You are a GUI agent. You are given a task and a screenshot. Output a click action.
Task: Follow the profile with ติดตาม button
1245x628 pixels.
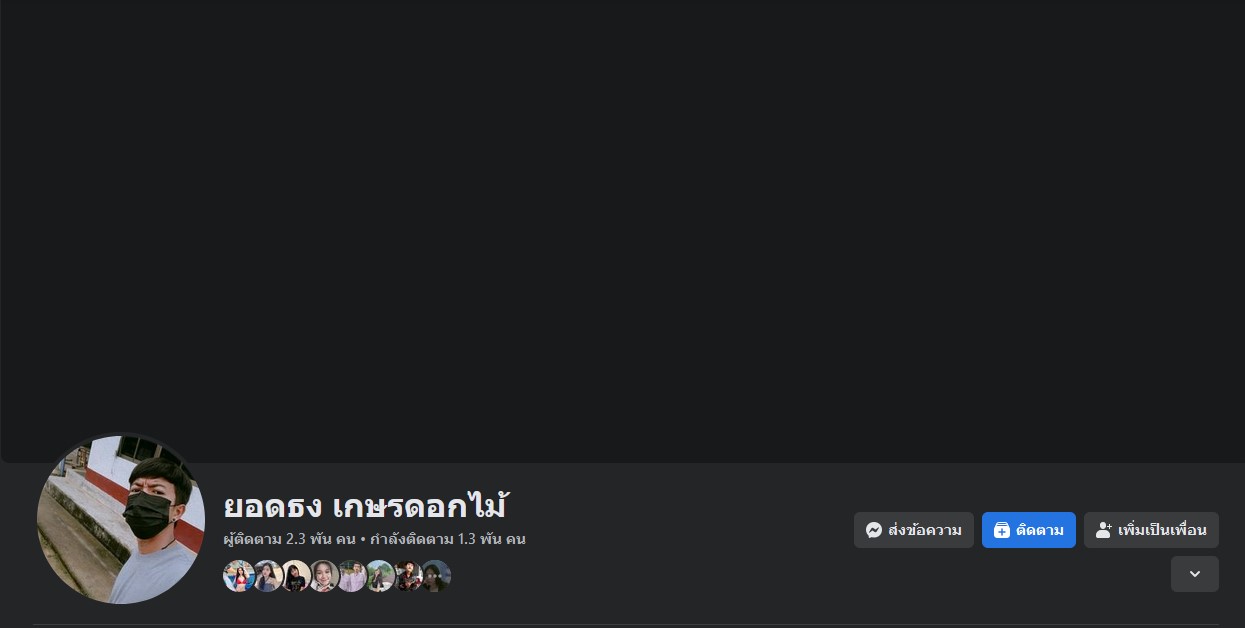coord(1029,530)
